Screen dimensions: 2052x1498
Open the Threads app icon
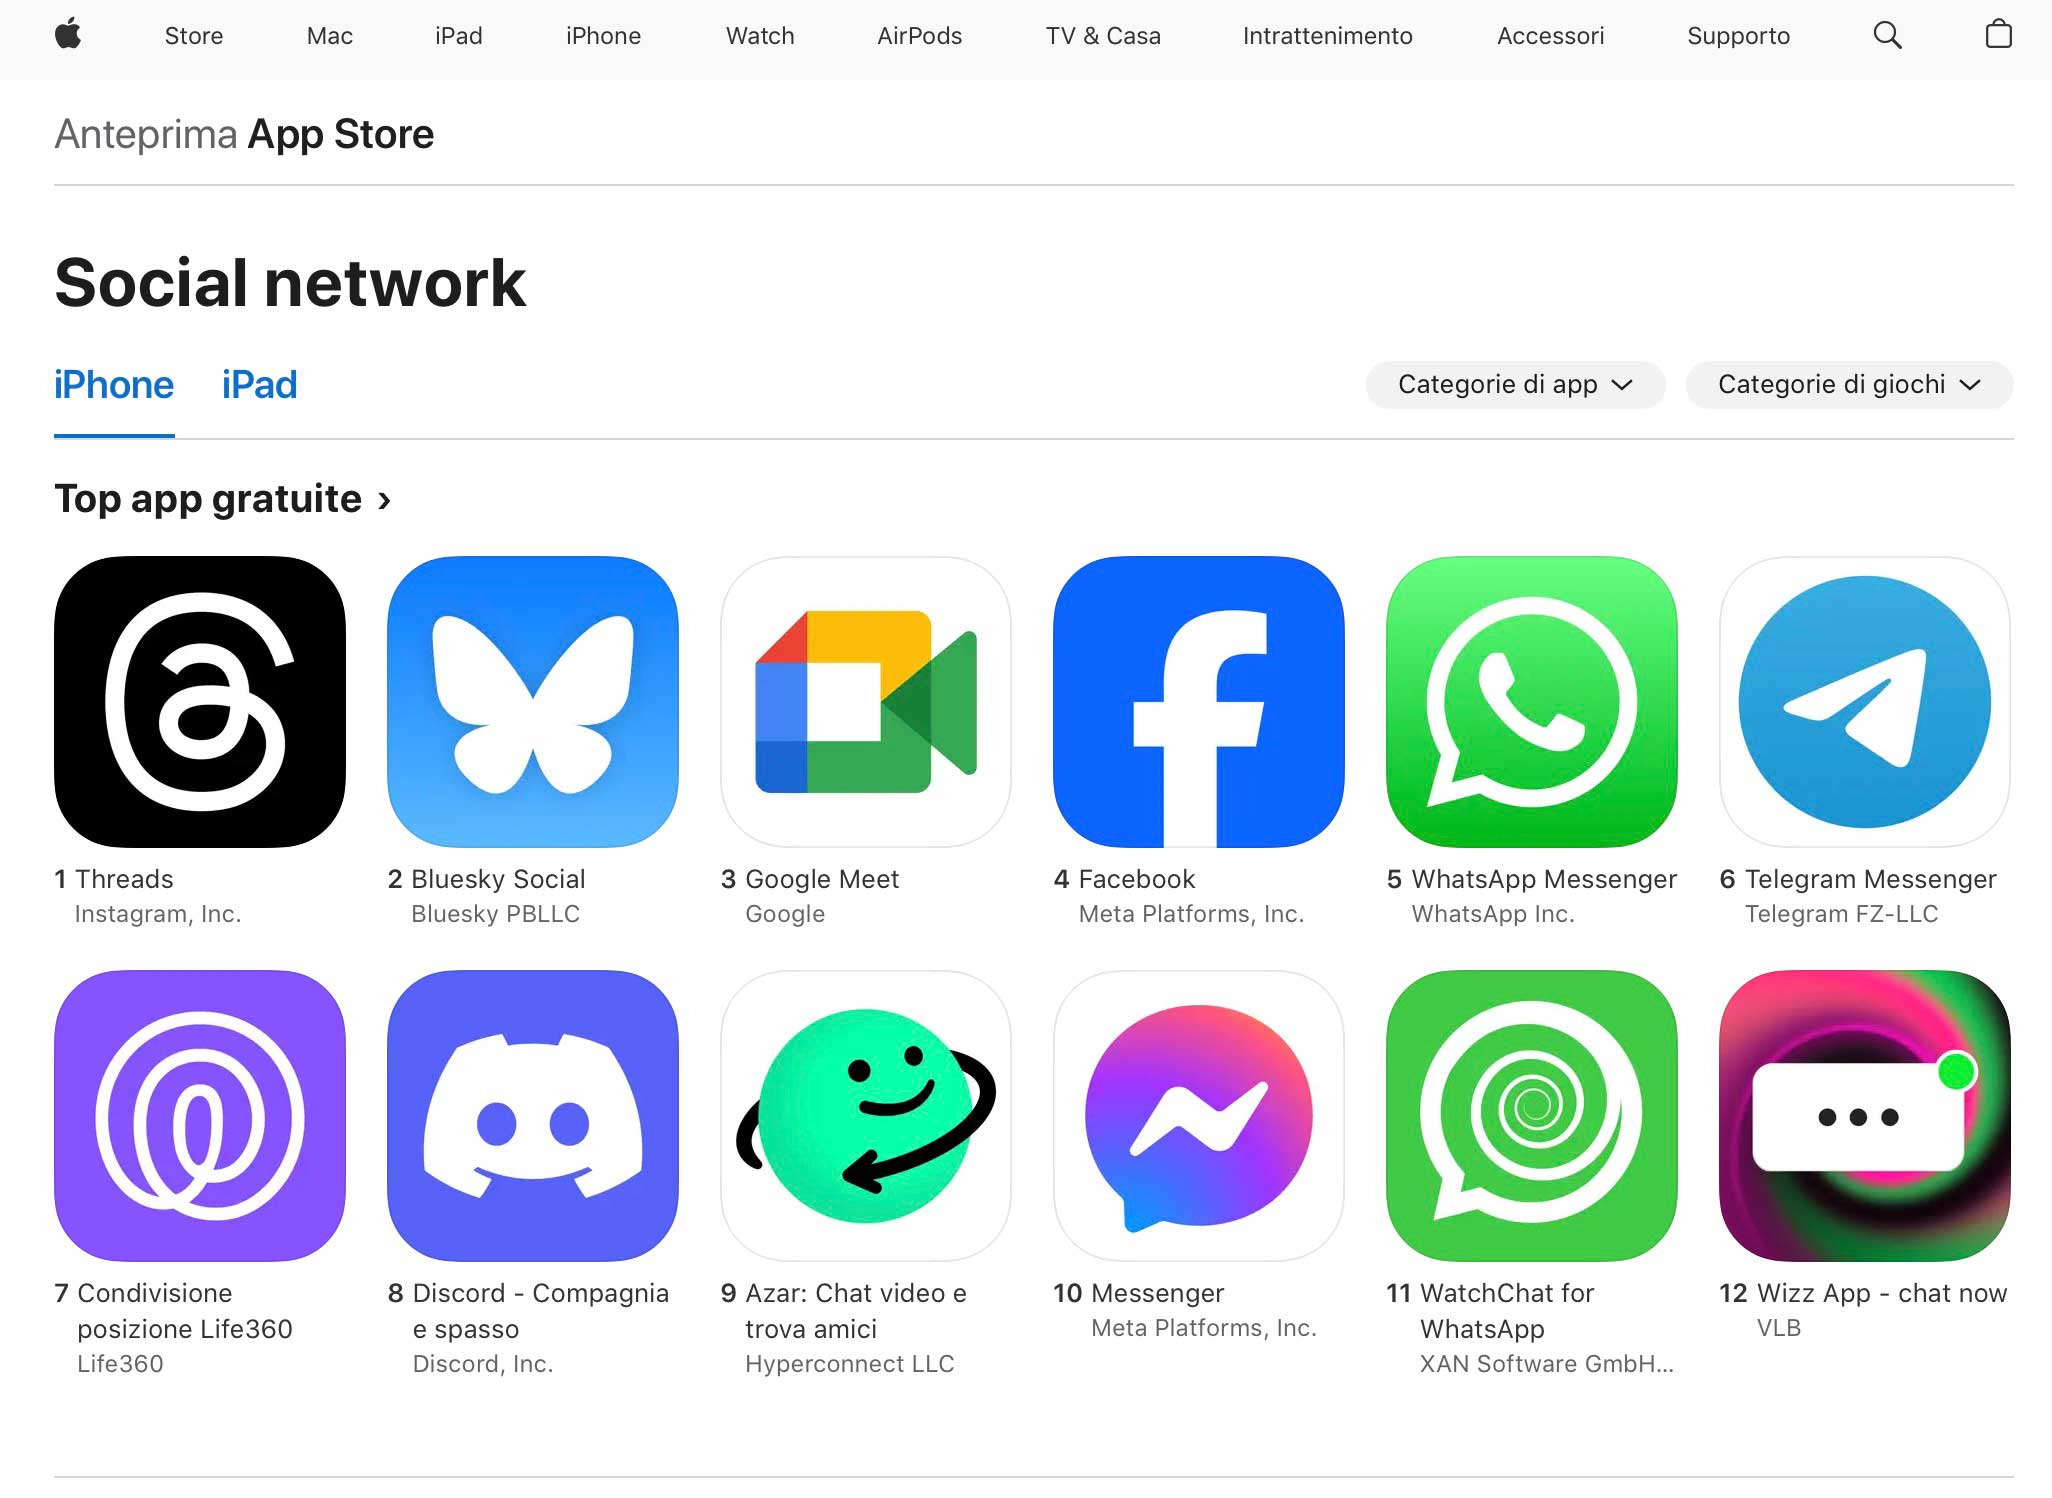coord(200,702)
